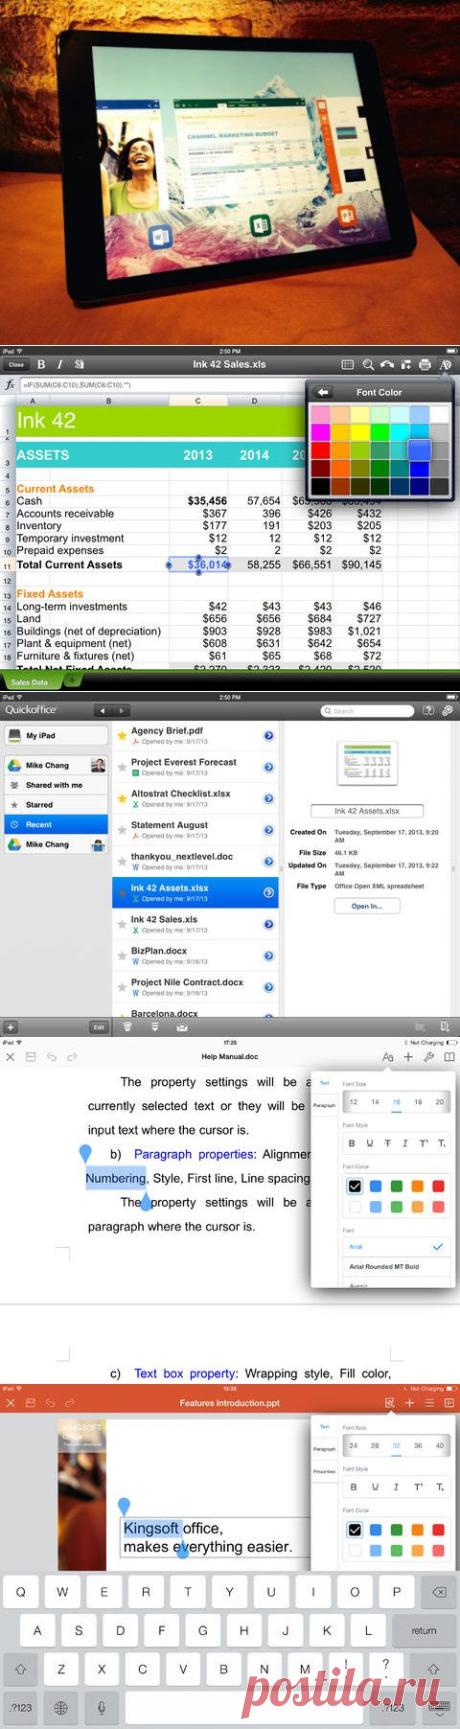
Task: Toggle the star on Project Everest Forecast
Action: coord(122,767)
